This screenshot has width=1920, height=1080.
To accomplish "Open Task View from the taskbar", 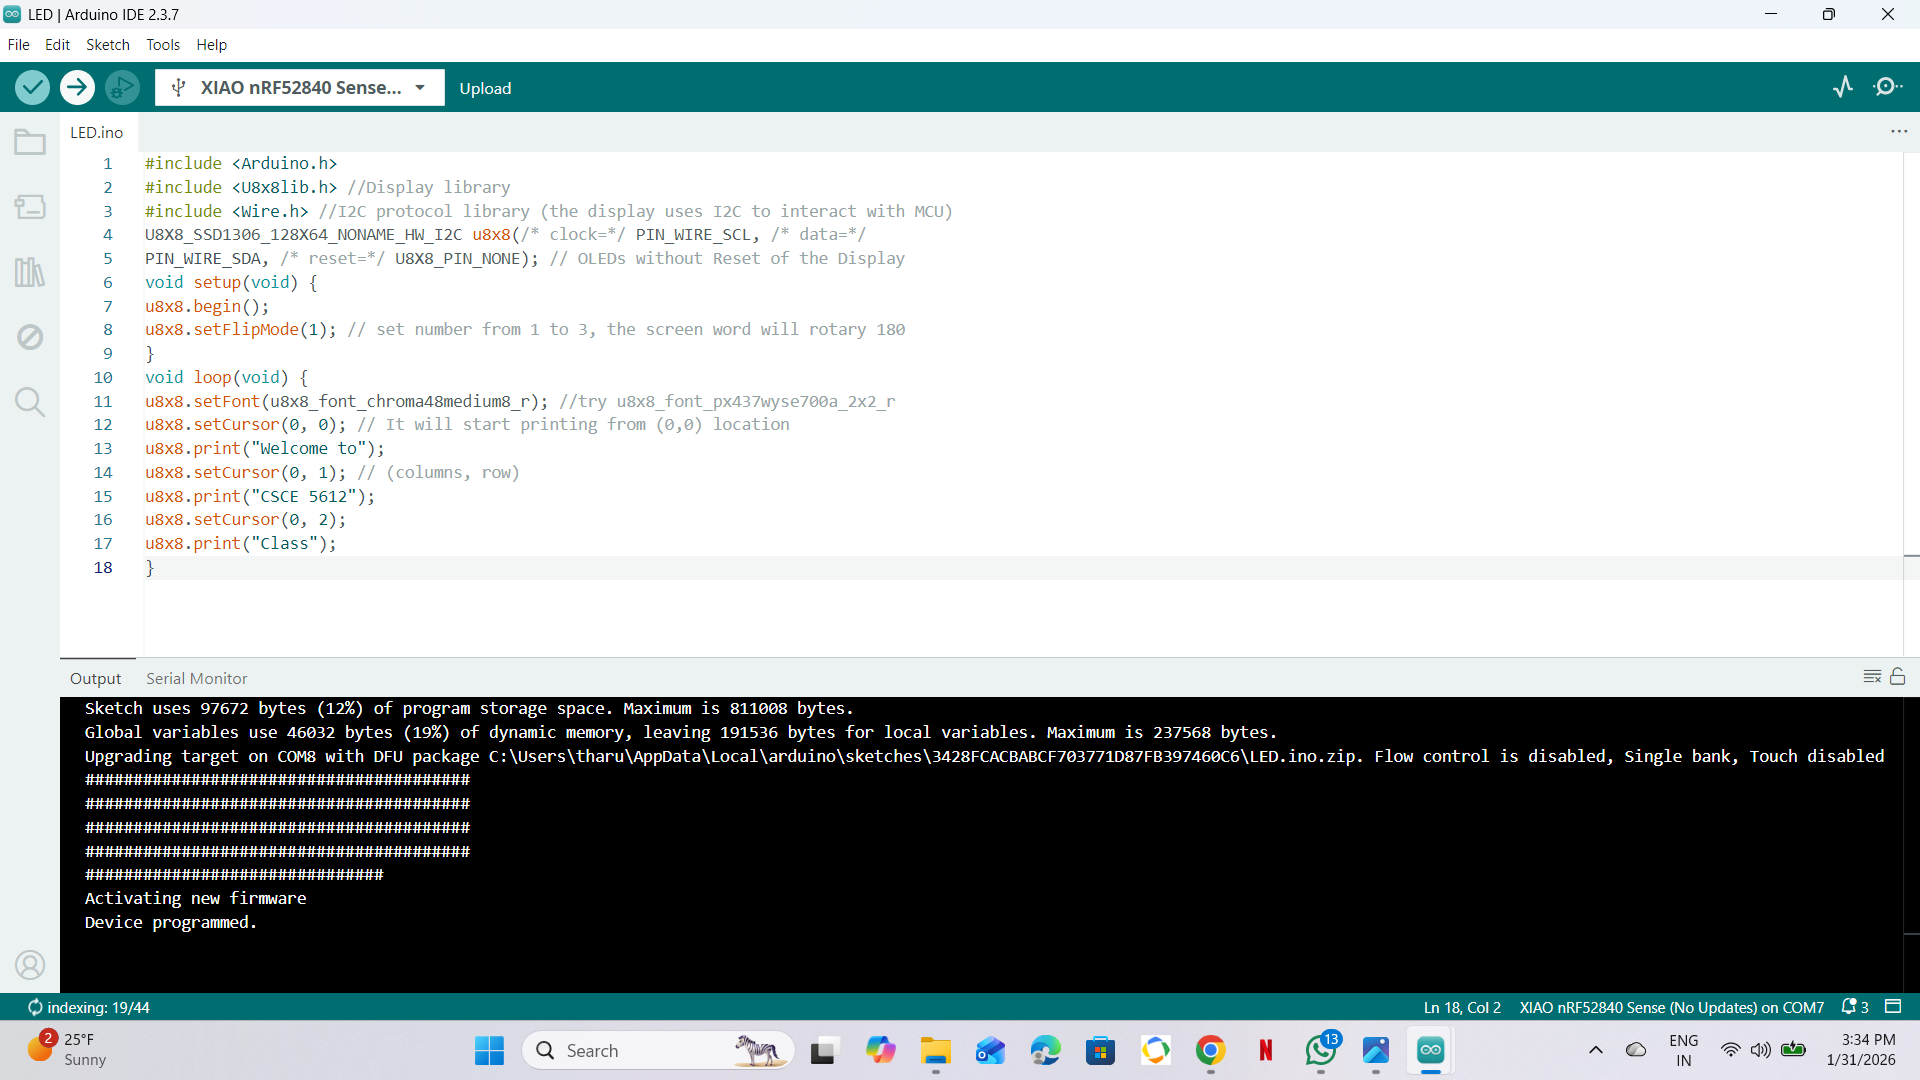I will pos(823,1050).
